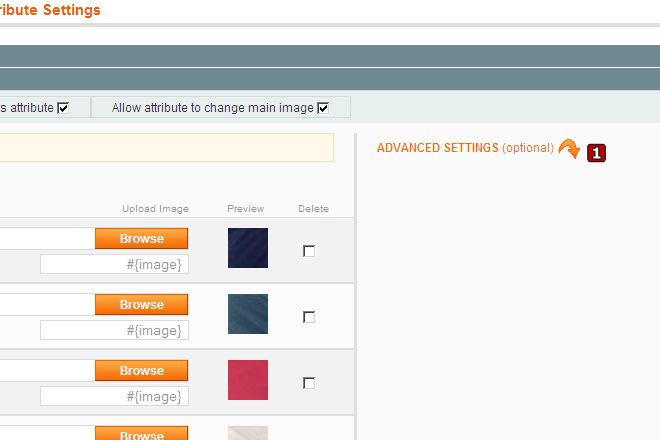Hit Browse button in the crimson swatch row

click(x=142, y=371)
